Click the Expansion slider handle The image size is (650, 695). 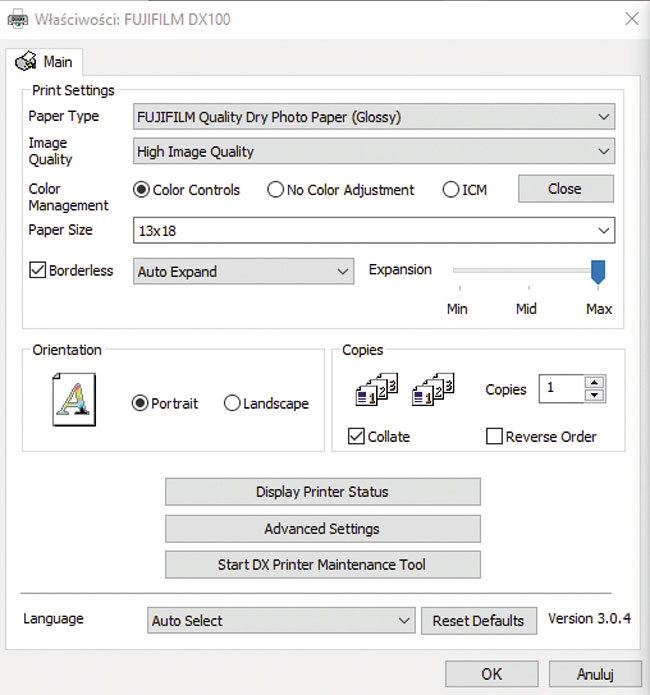pos(598,272)
